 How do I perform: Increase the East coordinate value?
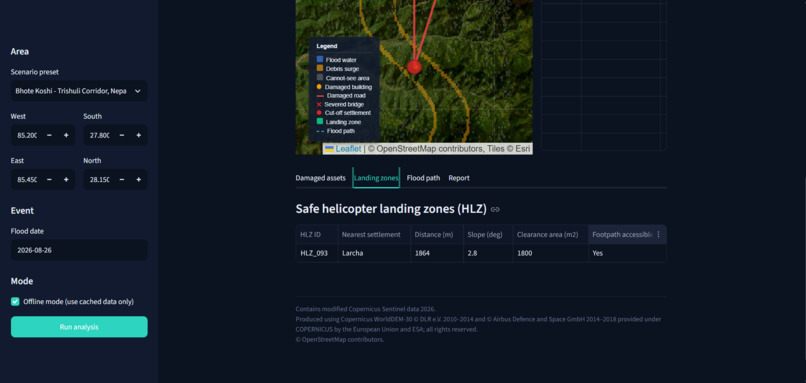click(x=66, y=179)
